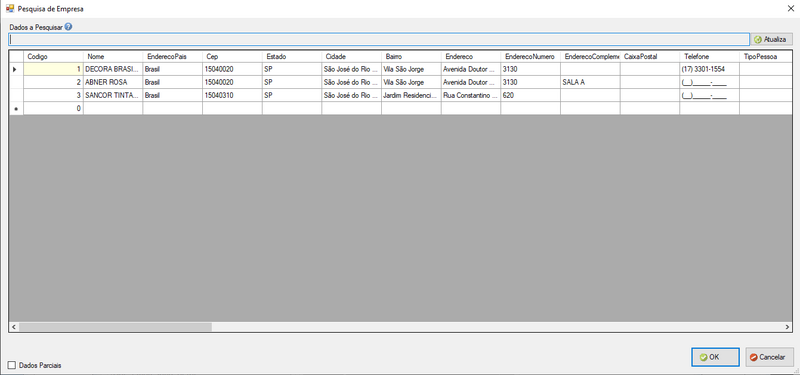This screenshot has width=800, height=375.
Task: Enable the Dados Parciais checkbox
Action: (x=12, y=365)
